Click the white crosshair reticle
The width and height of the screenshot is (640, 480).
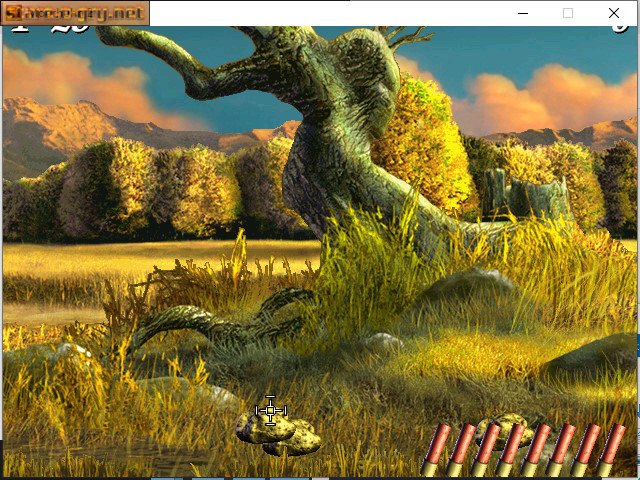pos(271,410)
